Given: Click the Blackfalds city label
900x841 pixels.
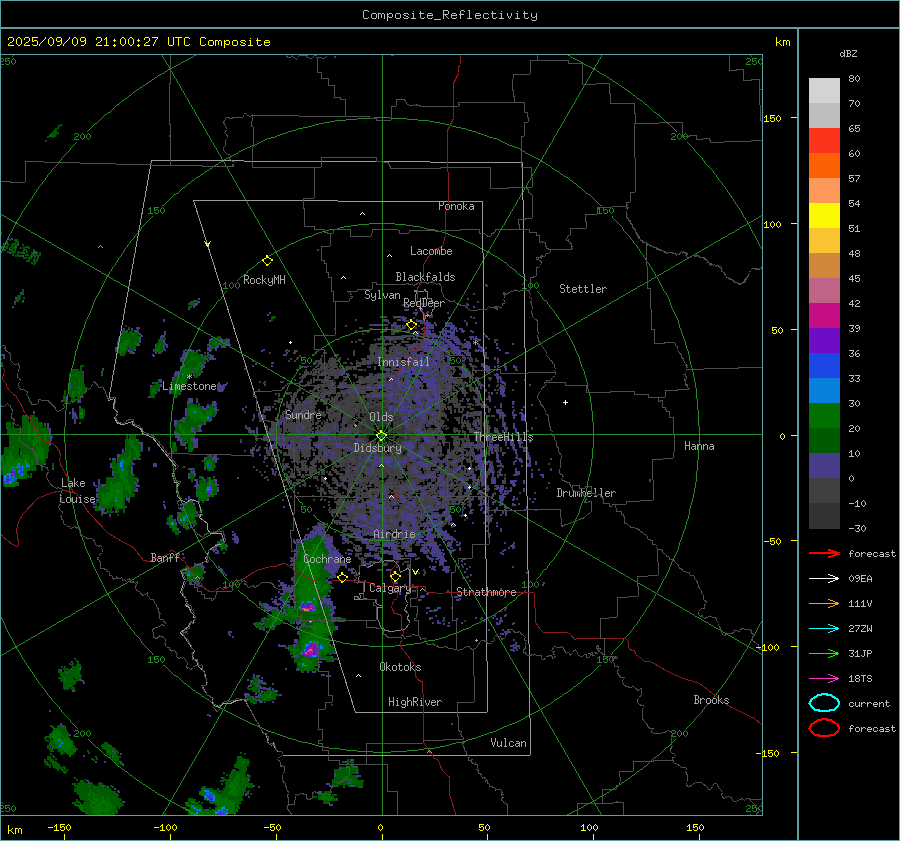Looking at the screenshot, I should [425, 277].
